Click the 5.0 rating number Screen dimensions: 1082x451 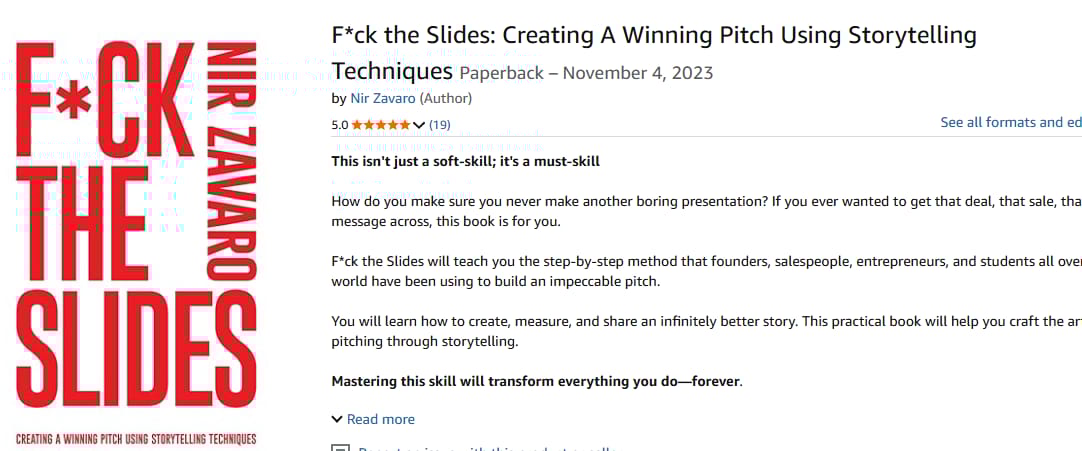340,125
